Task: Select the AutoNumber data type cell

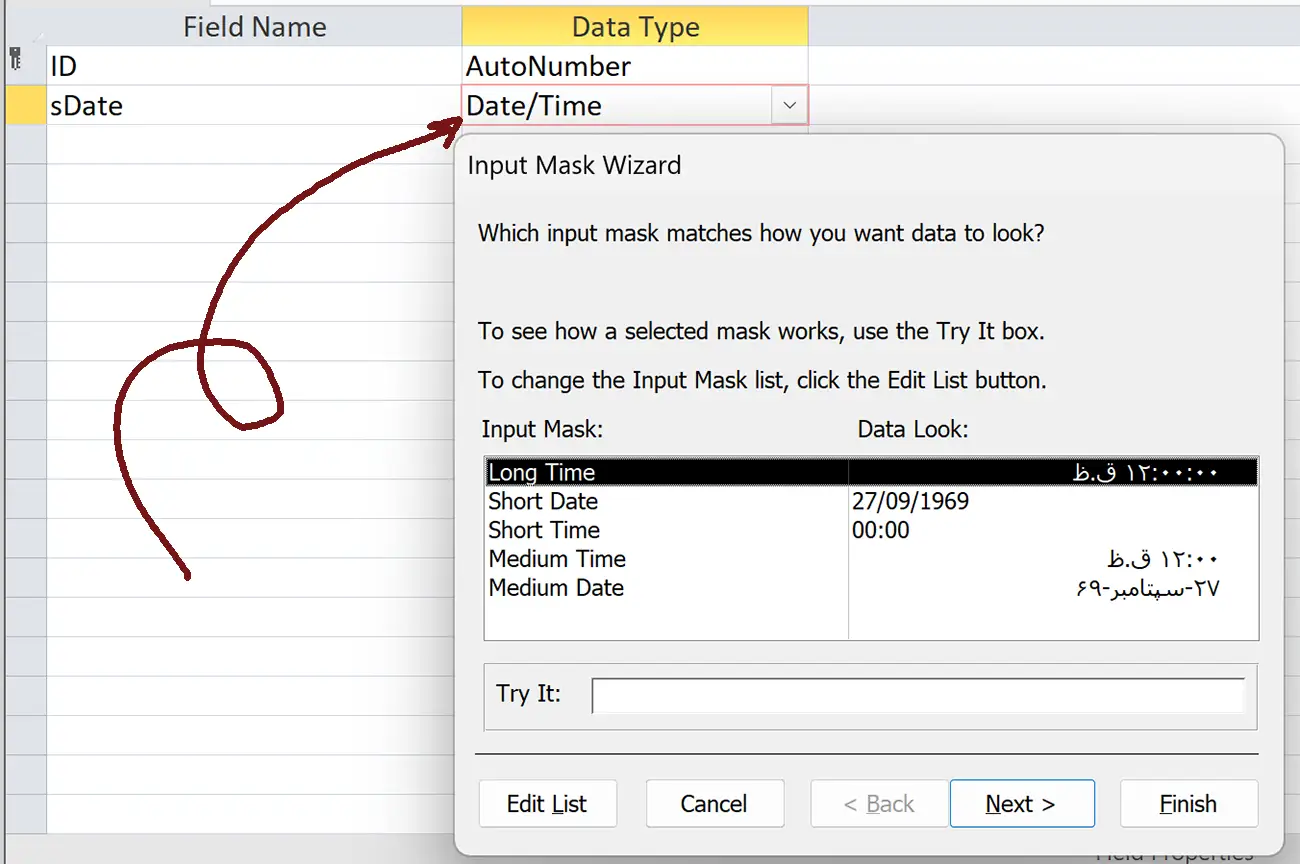Action: (635, 67)
